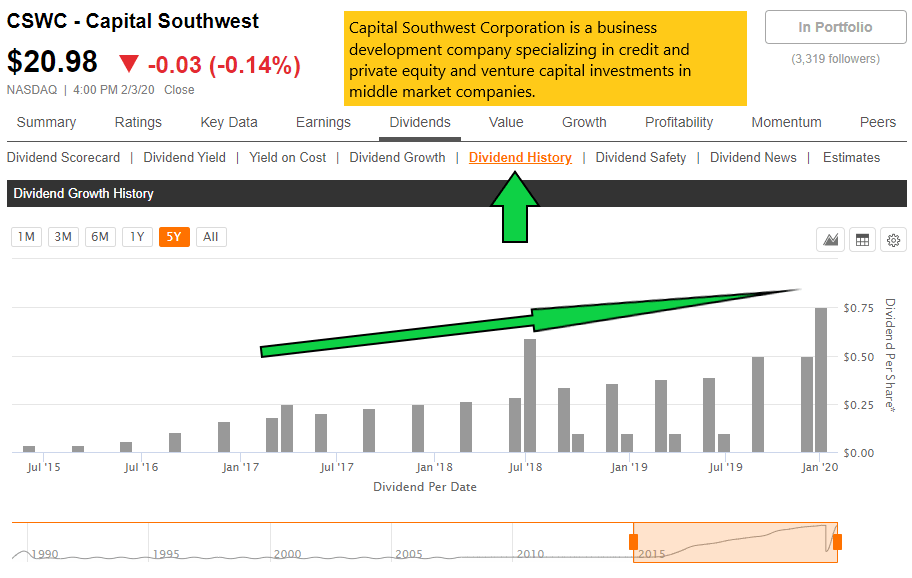This screenshot has width=912, height=578.
Task: Switch to area chart view icon
Action: (x=830, y=239)
